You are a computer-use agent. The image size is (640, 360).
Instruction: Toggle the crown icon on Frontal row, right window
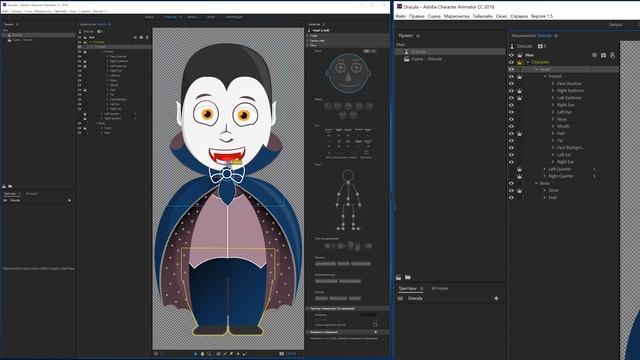(520, 76)
